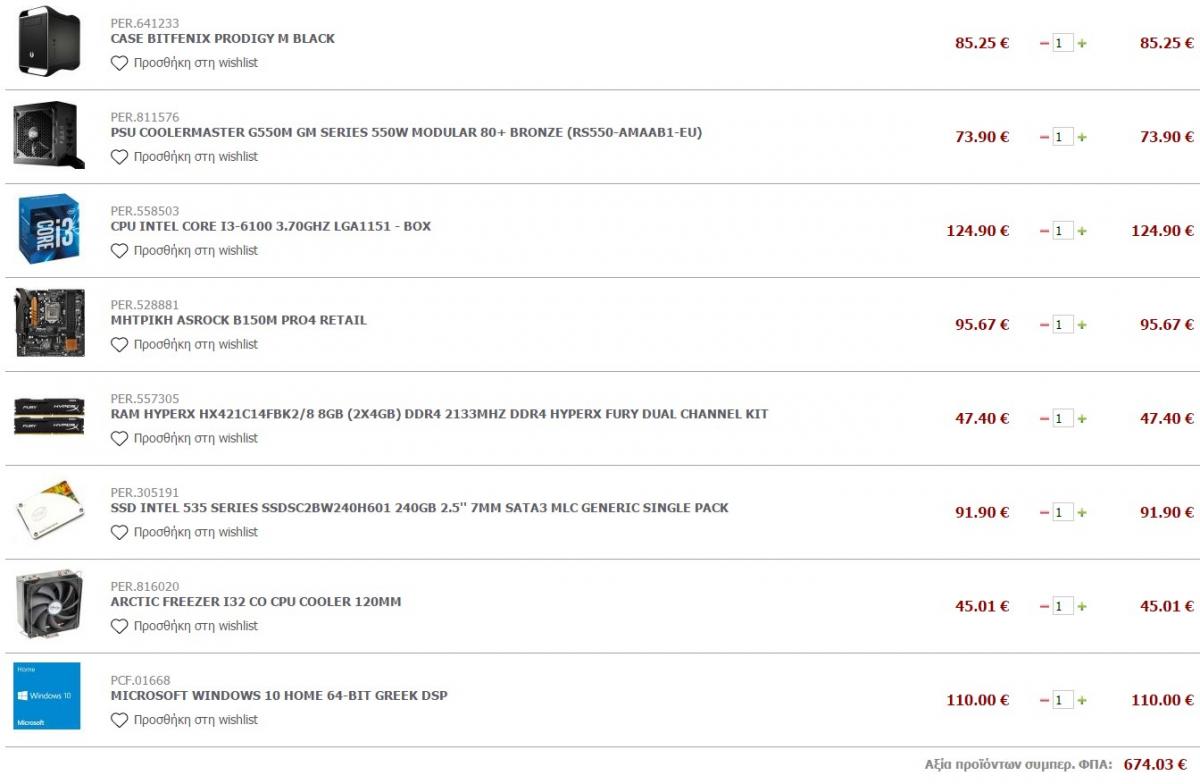Click wishlist heart icon for Bitfenix Prodigy case
Screen dimensions: 1200x784
(119, 63)
